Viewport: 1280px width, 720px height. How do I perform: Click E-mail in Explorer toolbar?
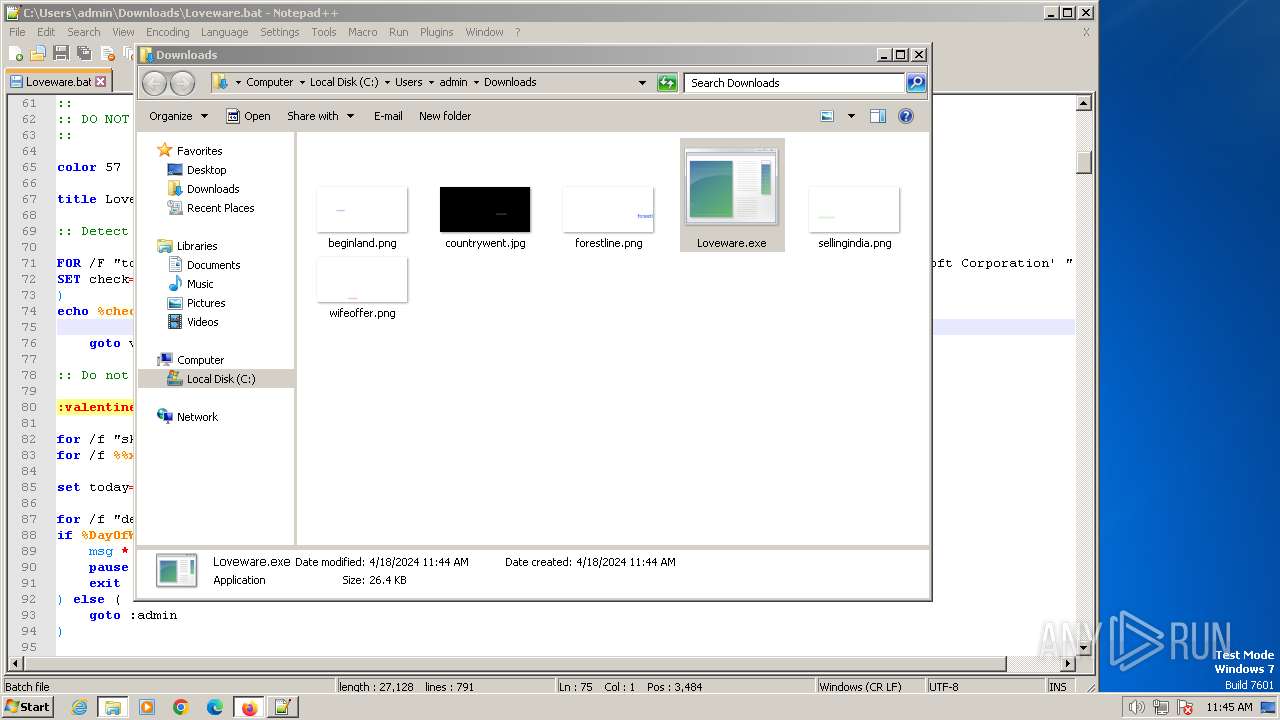(x=388, y=116)
